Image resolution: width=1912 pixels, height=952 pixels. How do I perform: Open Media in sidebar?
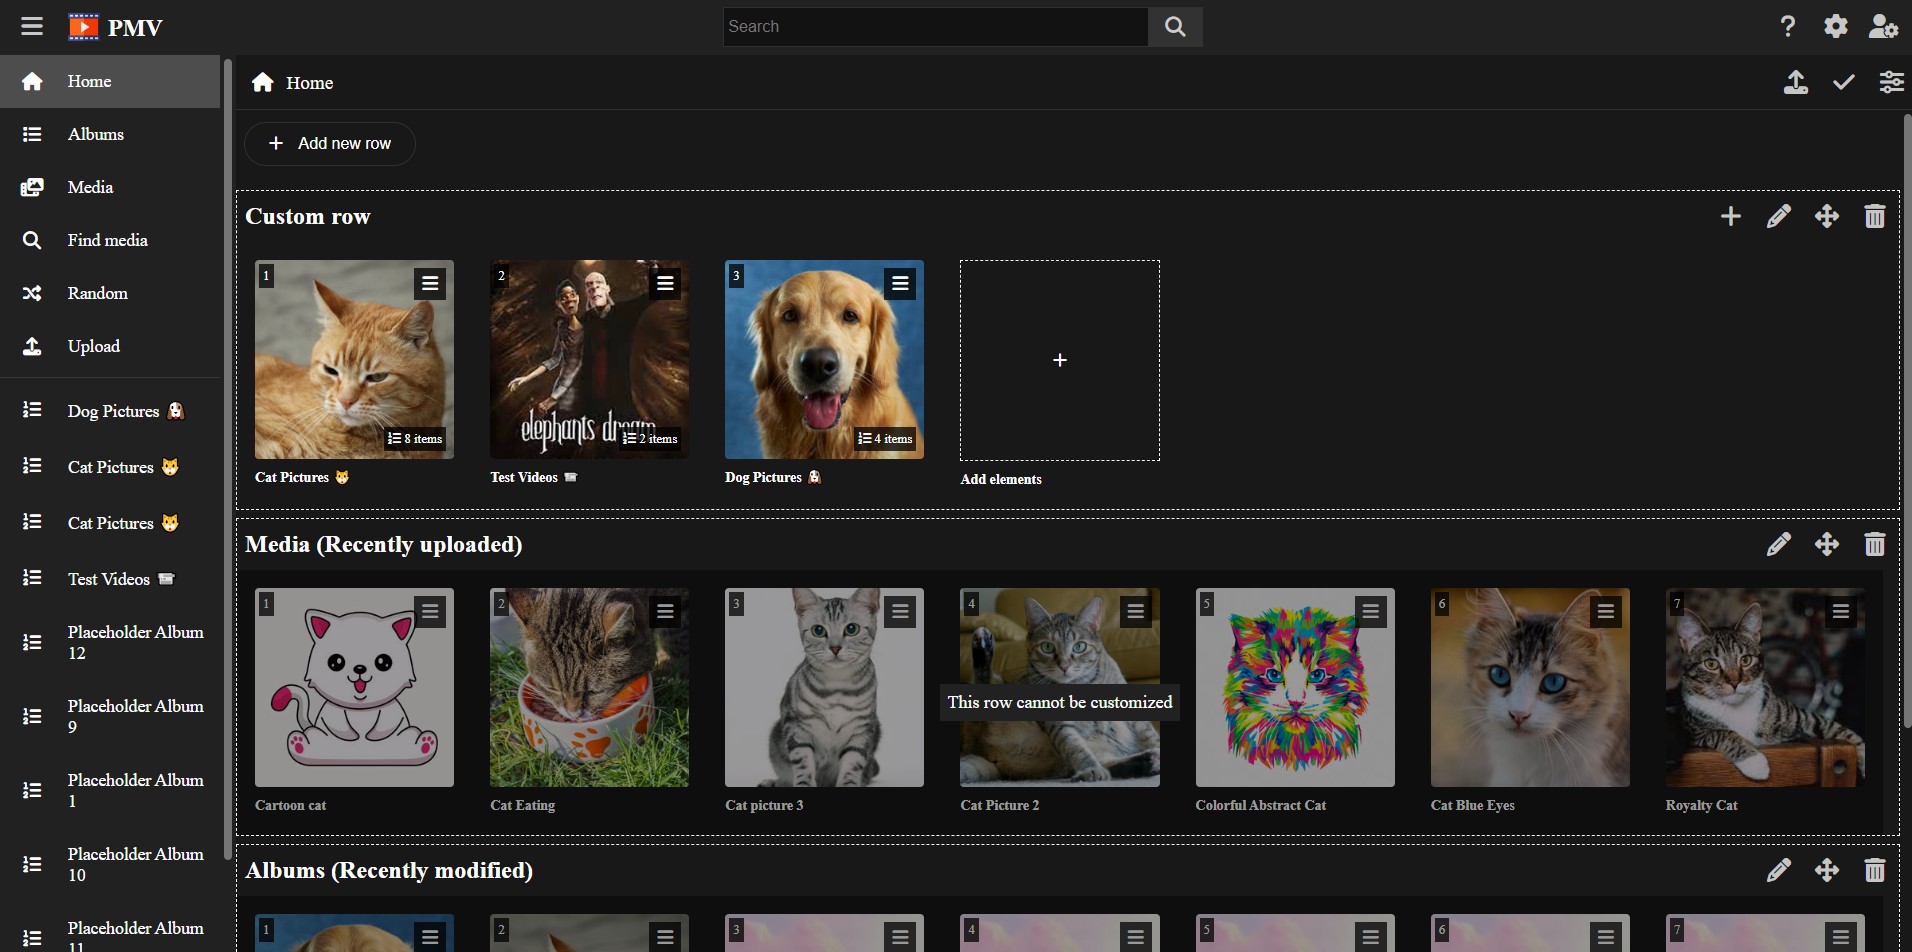click(x=110, y=187)
